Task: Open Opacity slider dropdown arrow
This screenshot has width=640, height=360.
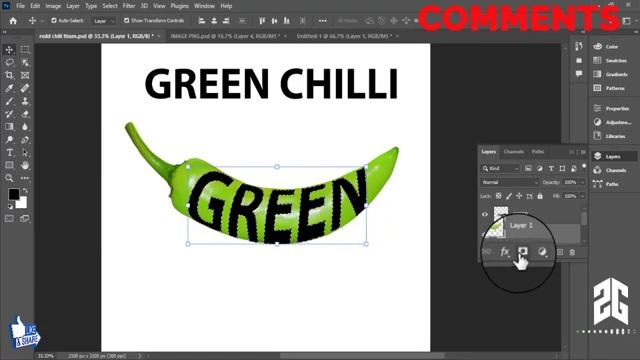Action: (582, 182)
